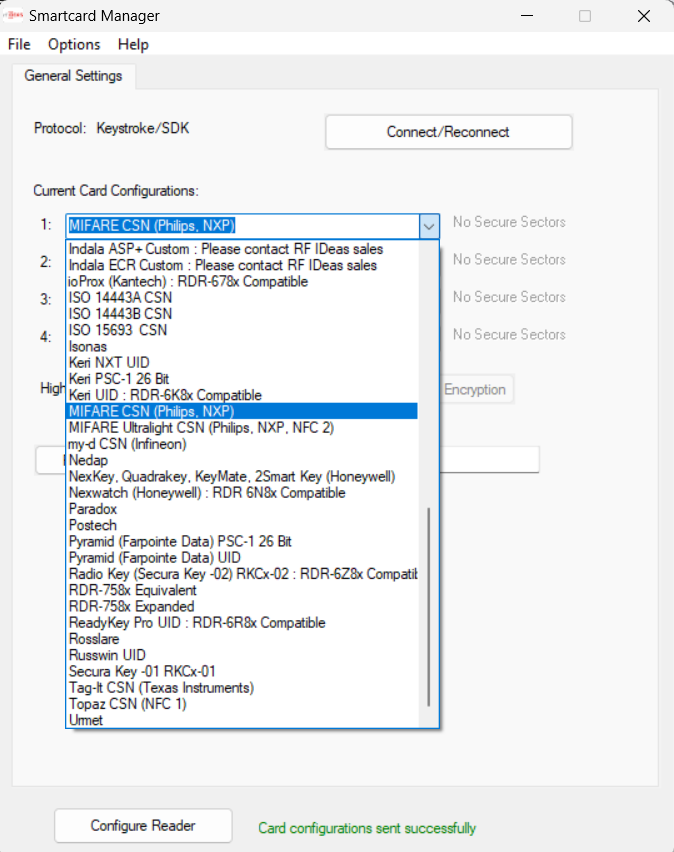Click the dropdown list scrollbar thumb
This screenshot has height=852, width=674.
429,606
